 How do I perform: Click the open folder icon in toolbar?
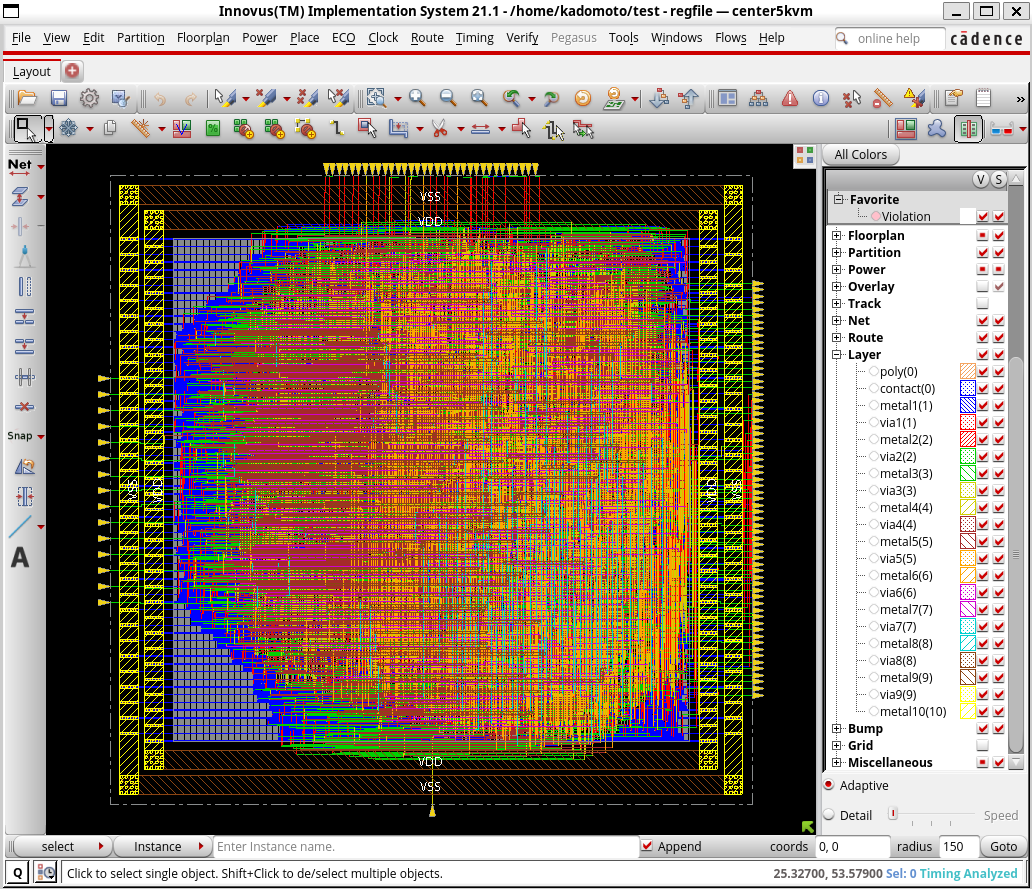click(x=27, y=99)
